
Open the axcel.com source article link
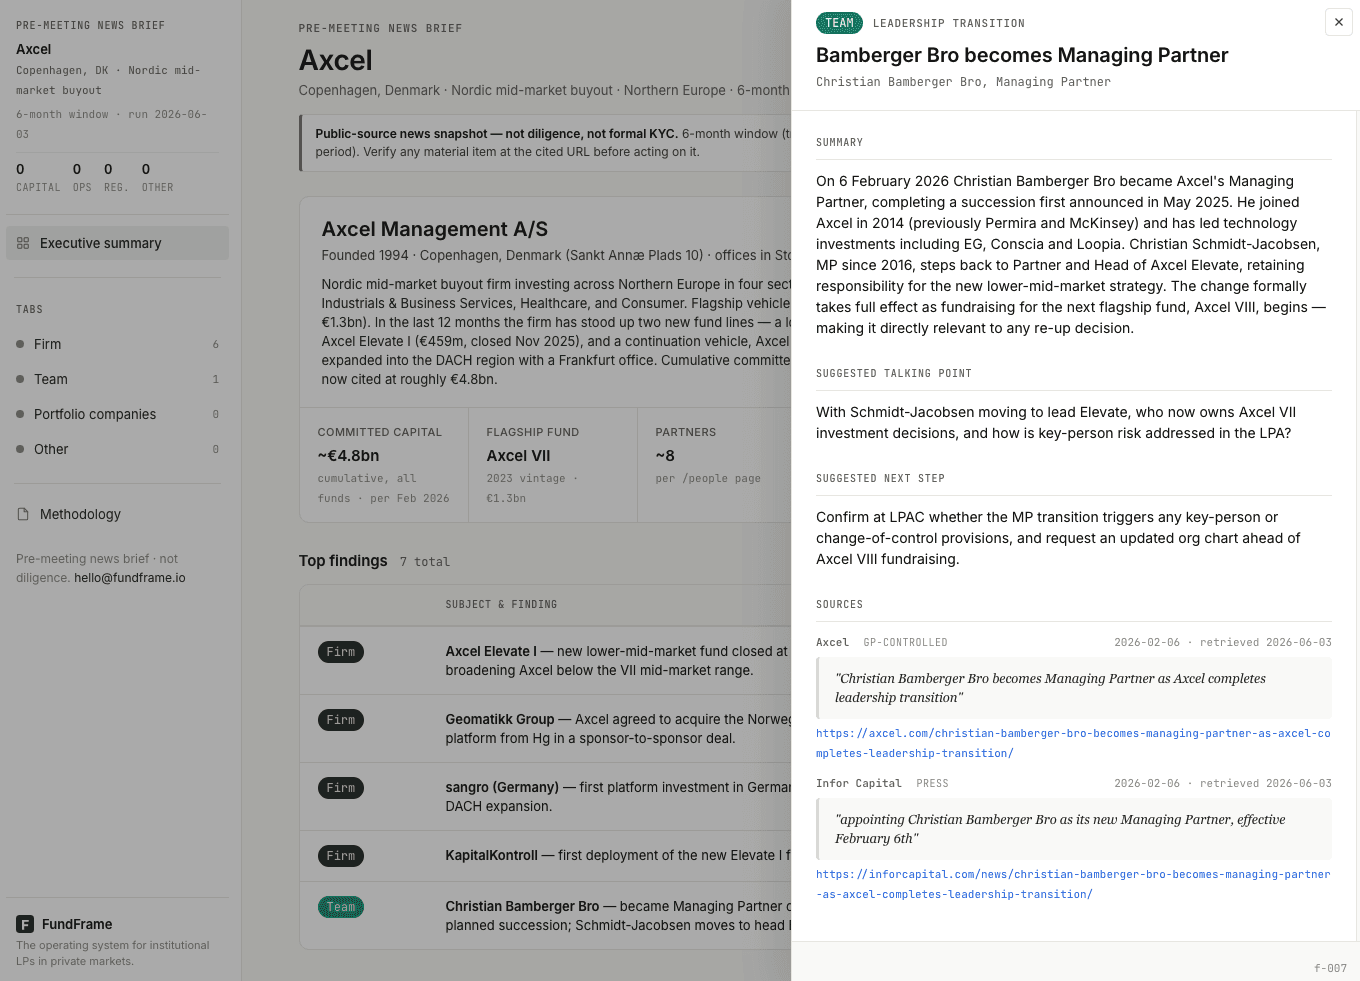tap(1073, 743)
